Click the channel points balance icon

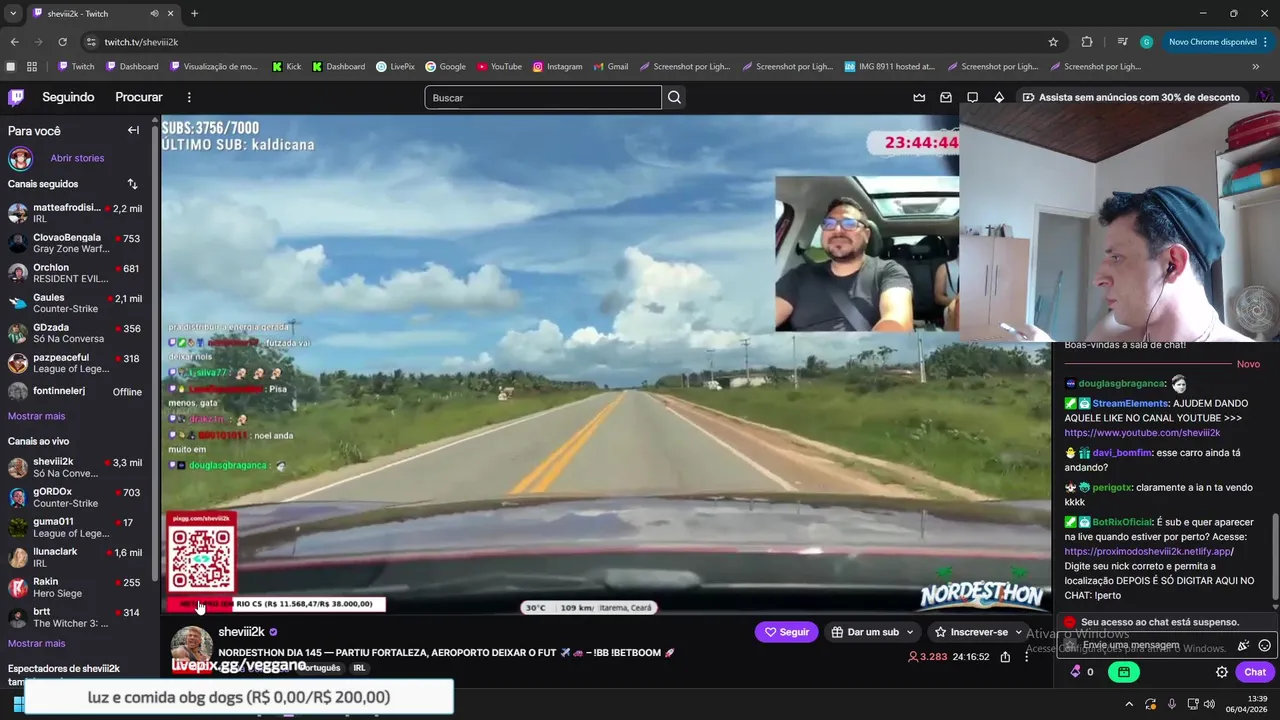pyautogui.click(x=1076, y=672)
